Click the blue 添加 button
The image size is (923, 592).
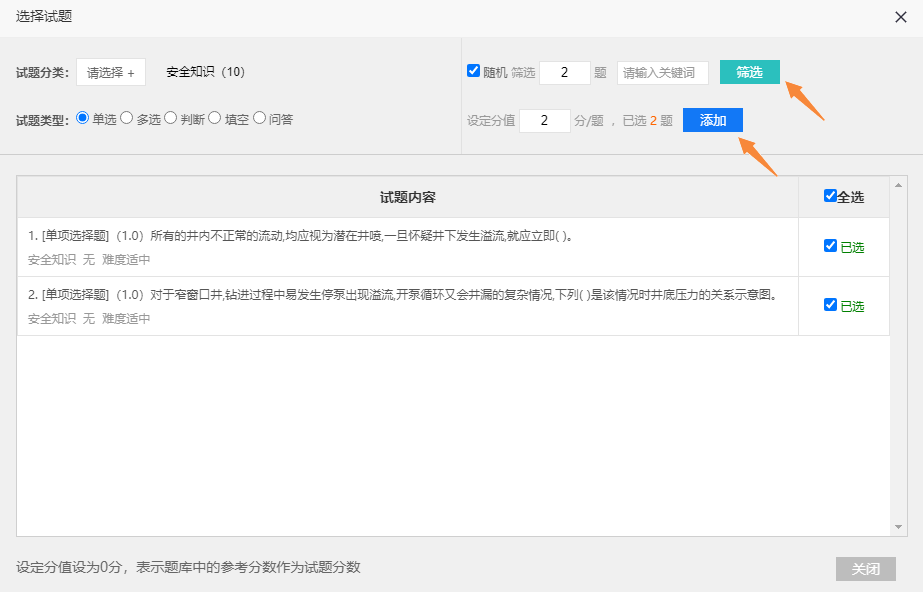click(712, 120)
